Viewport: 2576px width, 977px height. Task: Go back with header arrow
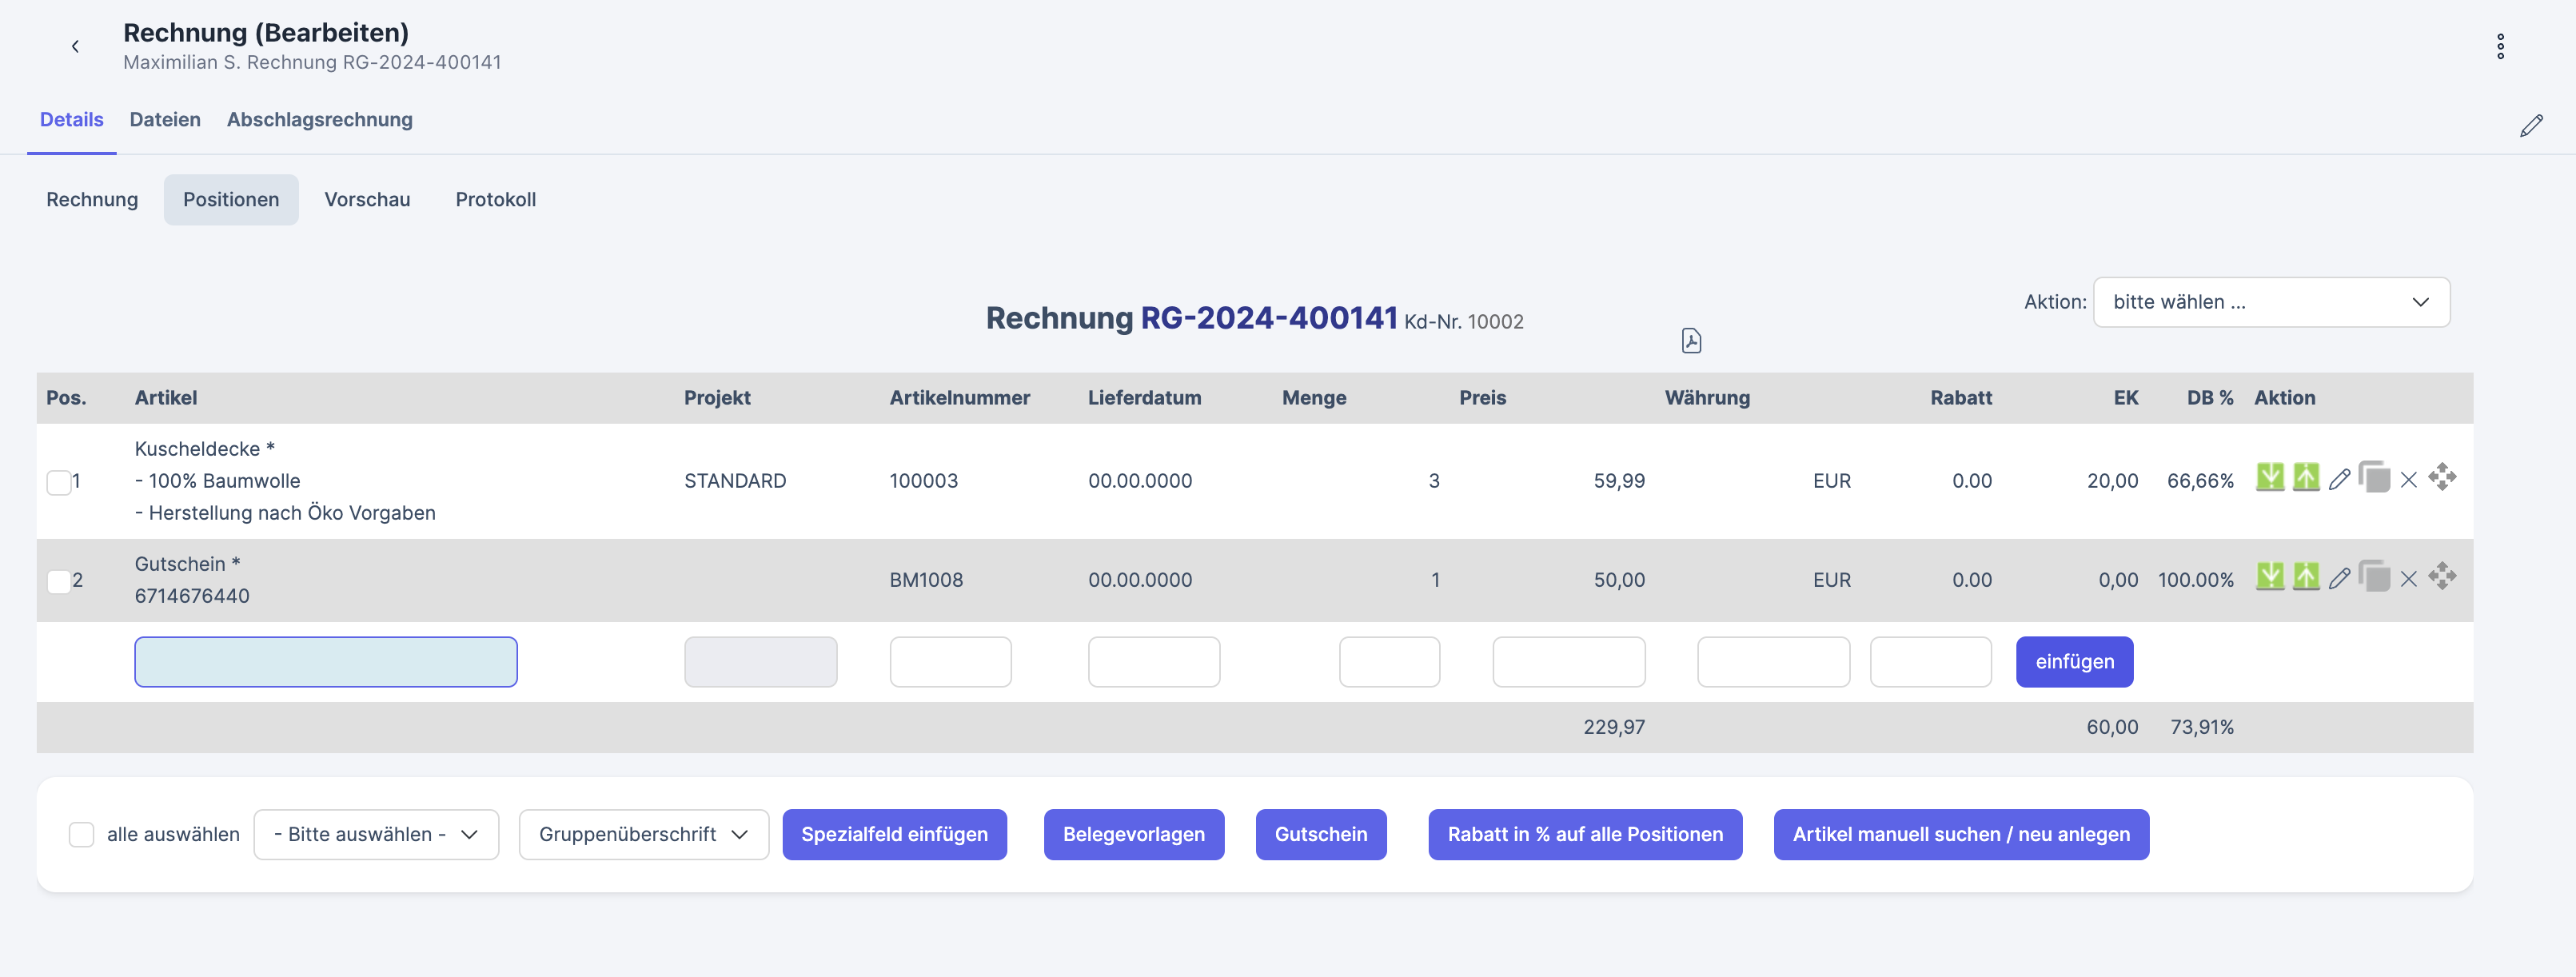pos(75,46)
